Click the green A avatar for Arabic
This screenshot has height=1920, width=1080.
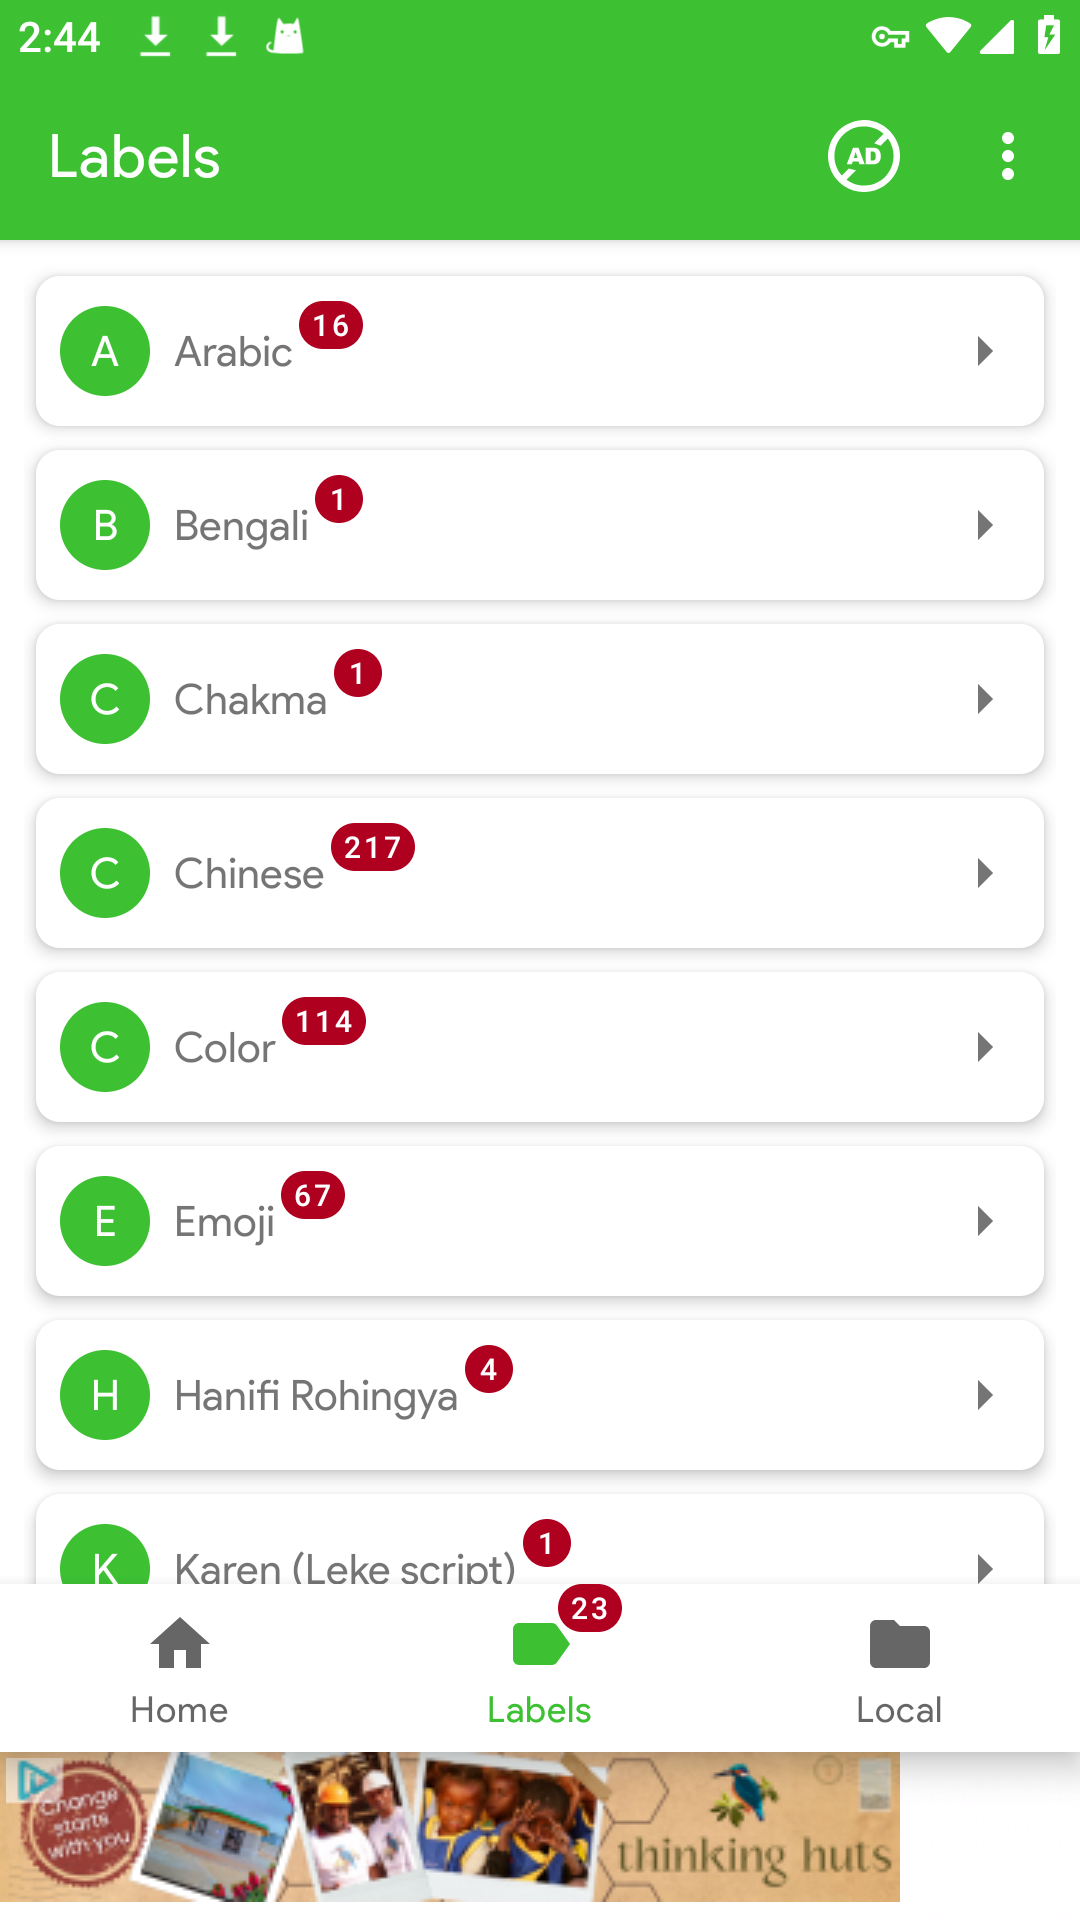pos(105,351)
